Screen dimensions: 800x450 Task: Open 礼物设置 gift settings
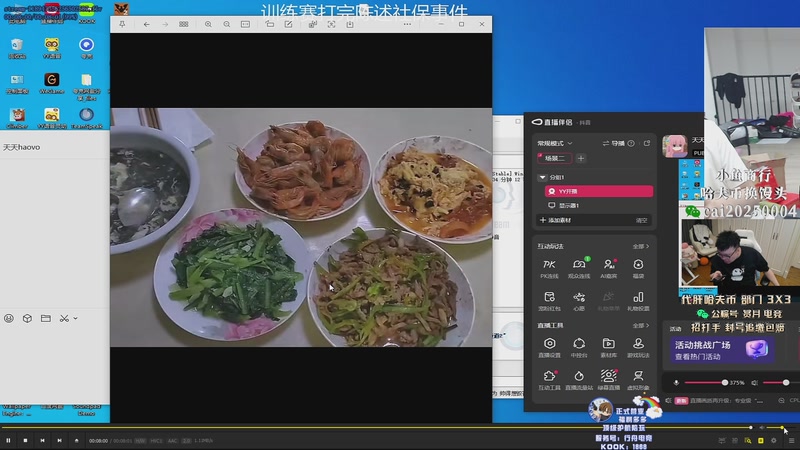coord(638,301)
